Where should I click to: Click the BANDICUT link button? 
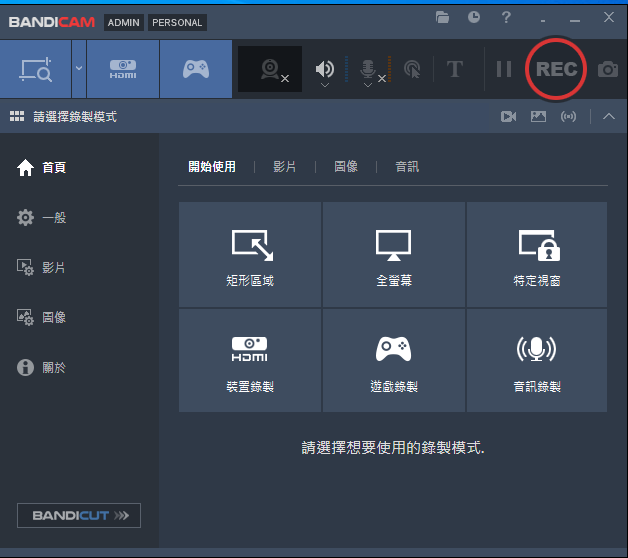point(79,515)
